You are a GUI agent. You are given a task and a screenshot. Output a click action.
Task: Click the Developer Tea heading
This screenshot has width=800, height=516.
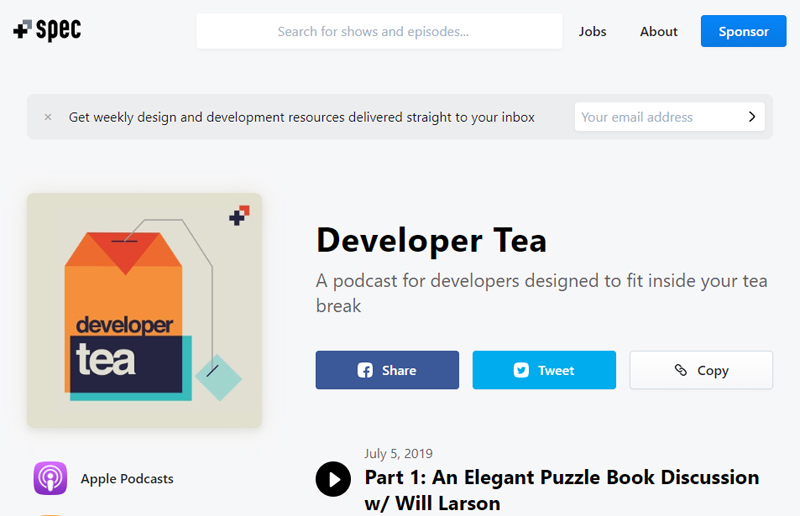(x=431, y=240)
